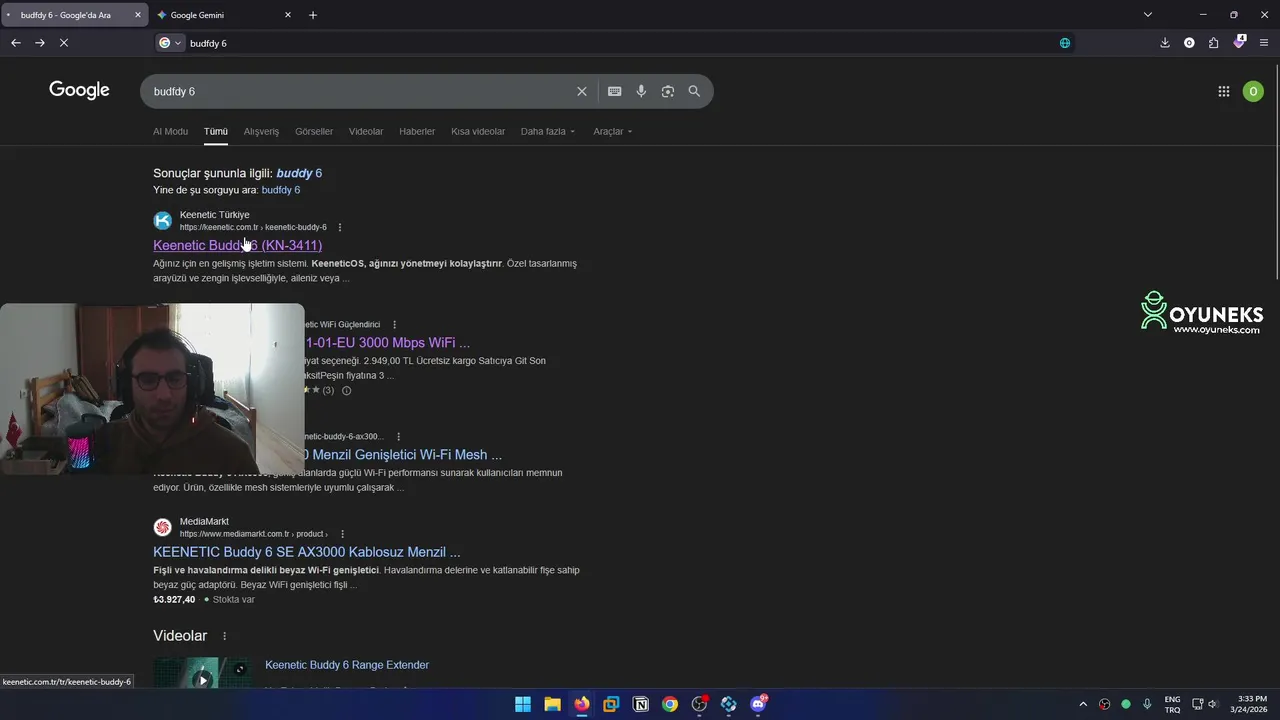Open the Downloads panel
1280x720 pixels.
[1165, 43]
